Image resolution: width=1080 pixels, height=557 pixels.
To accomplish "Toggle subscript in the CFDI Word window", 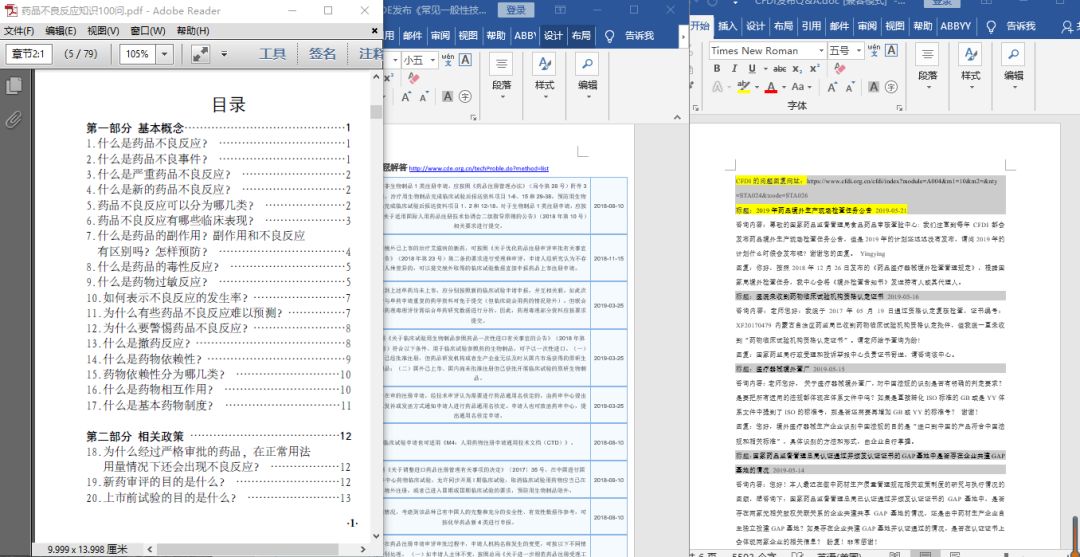I will click(797, 69).
